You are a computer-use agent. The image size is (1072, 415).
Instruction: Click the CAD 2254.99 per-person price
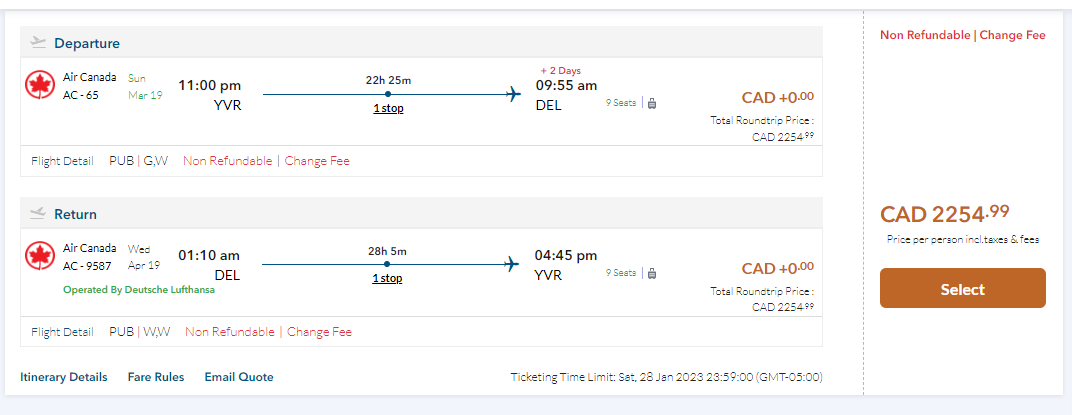point(944,213)
